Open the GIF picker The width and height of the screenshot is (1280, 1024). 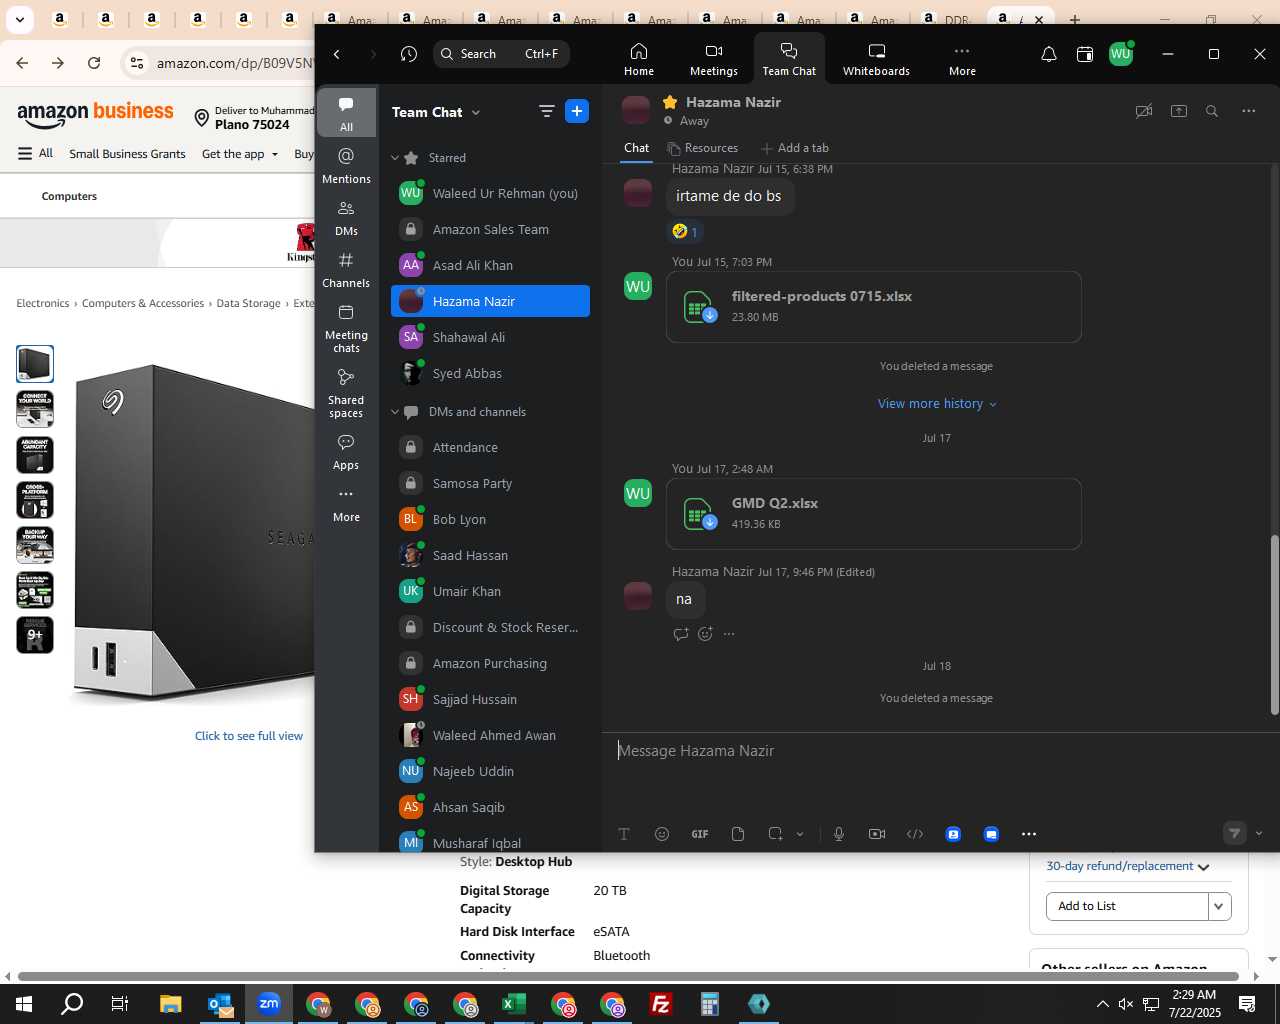click(x=700, y=834)
